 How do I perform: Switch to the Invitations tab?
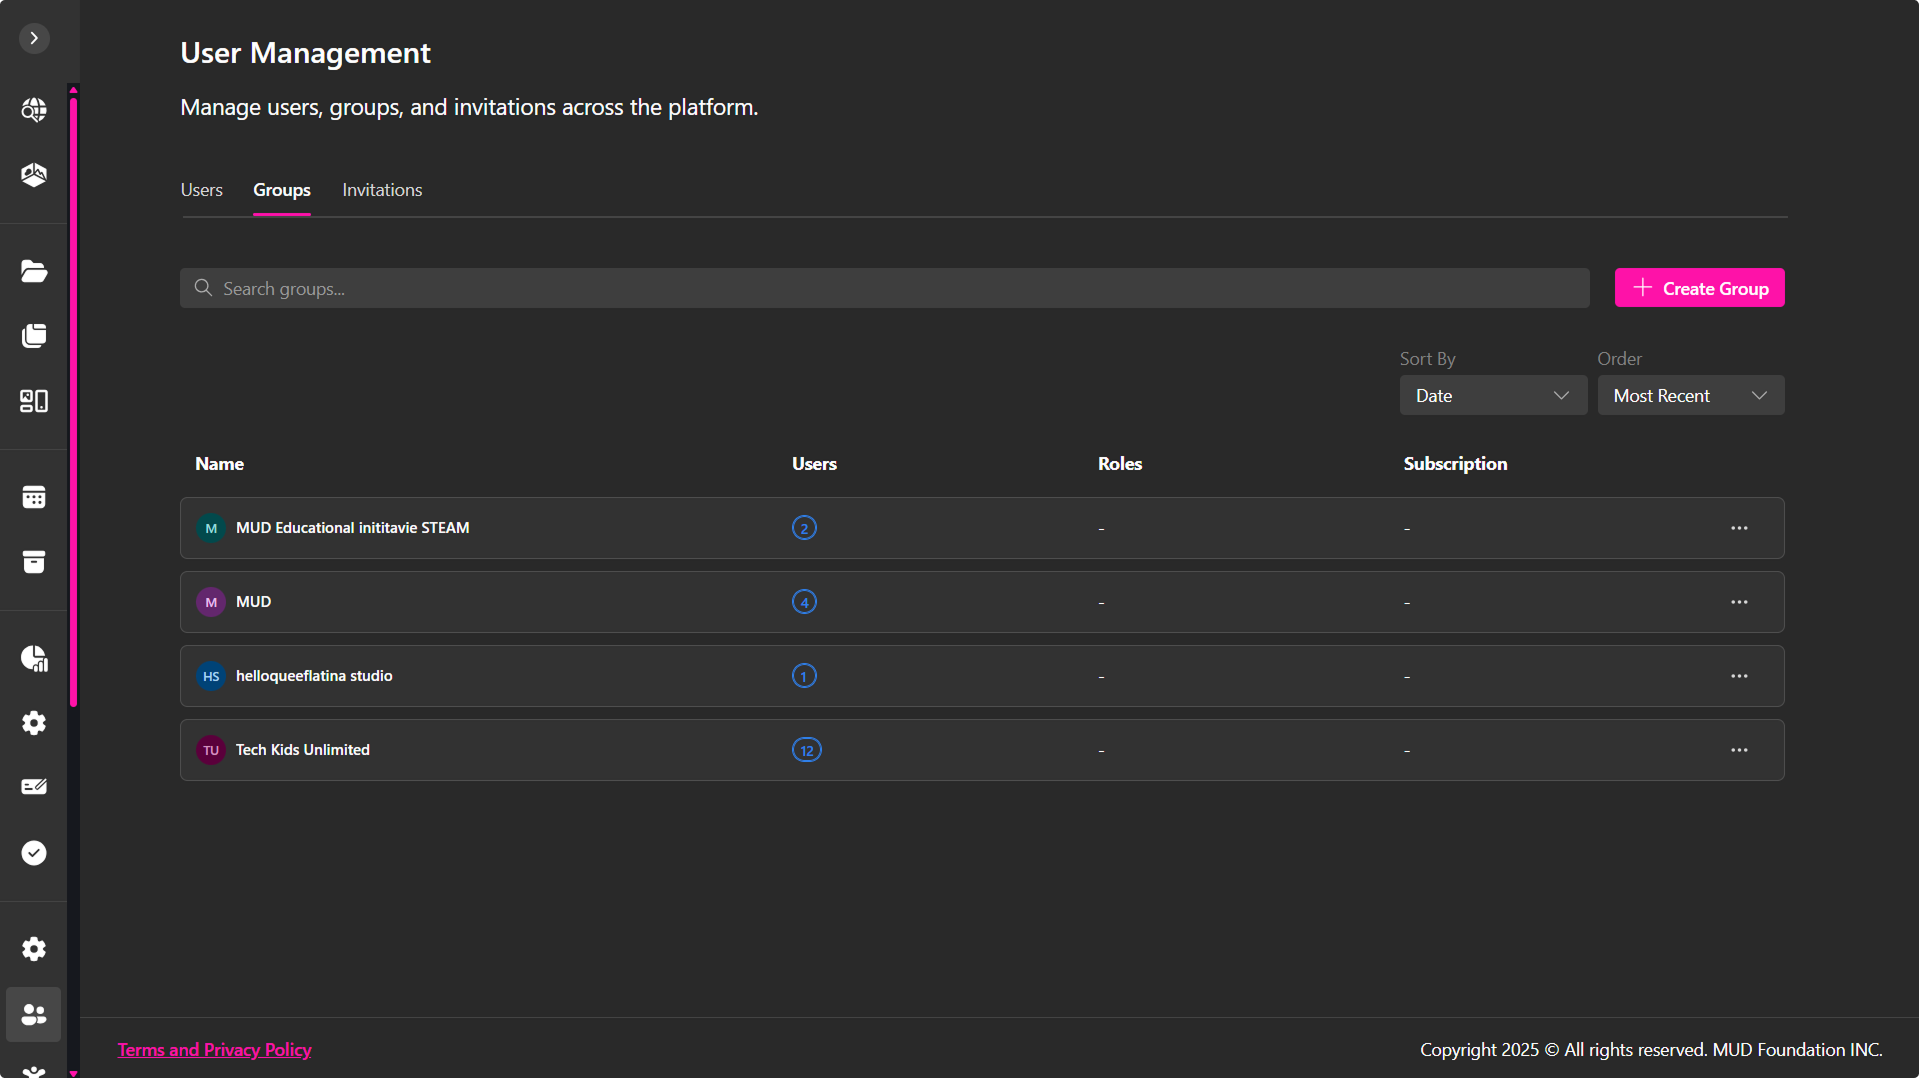tap(382, 190)
